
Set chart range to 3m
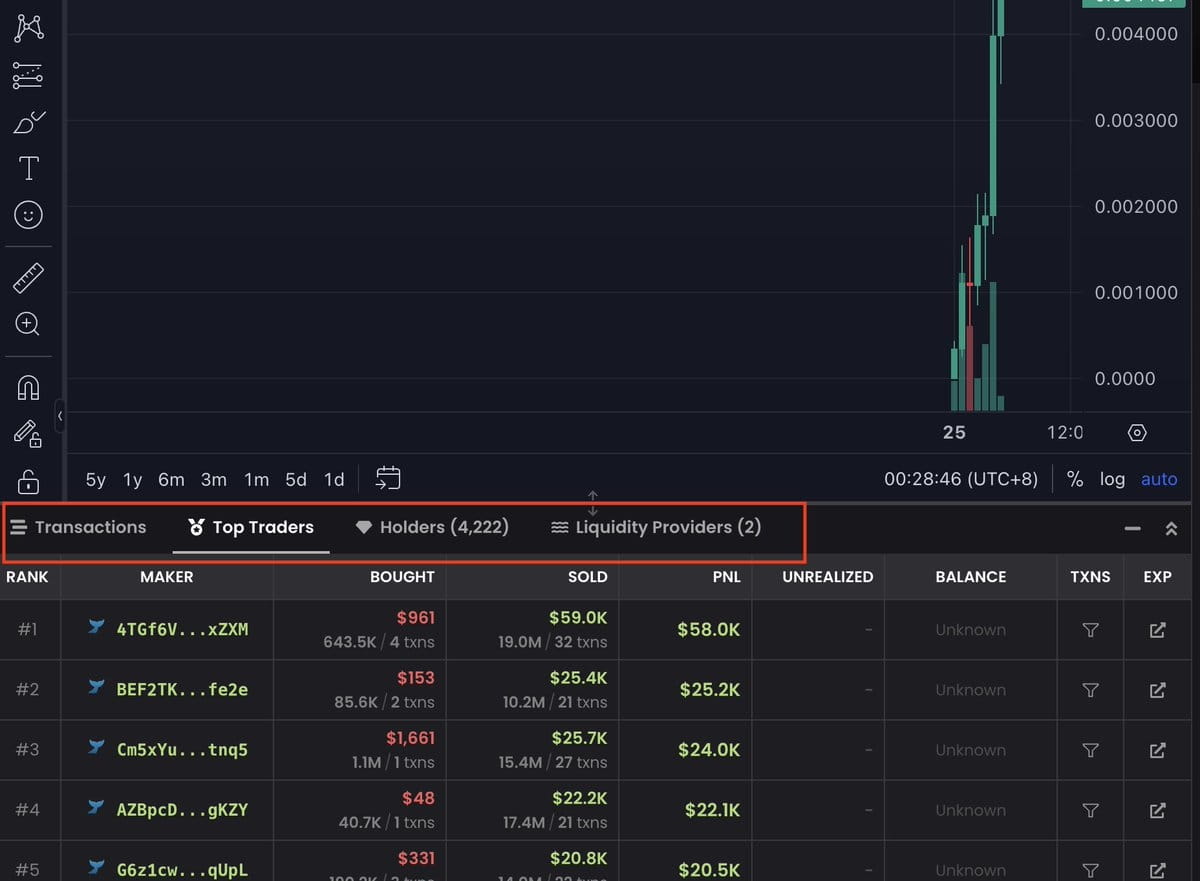click(x=214, y=480)
